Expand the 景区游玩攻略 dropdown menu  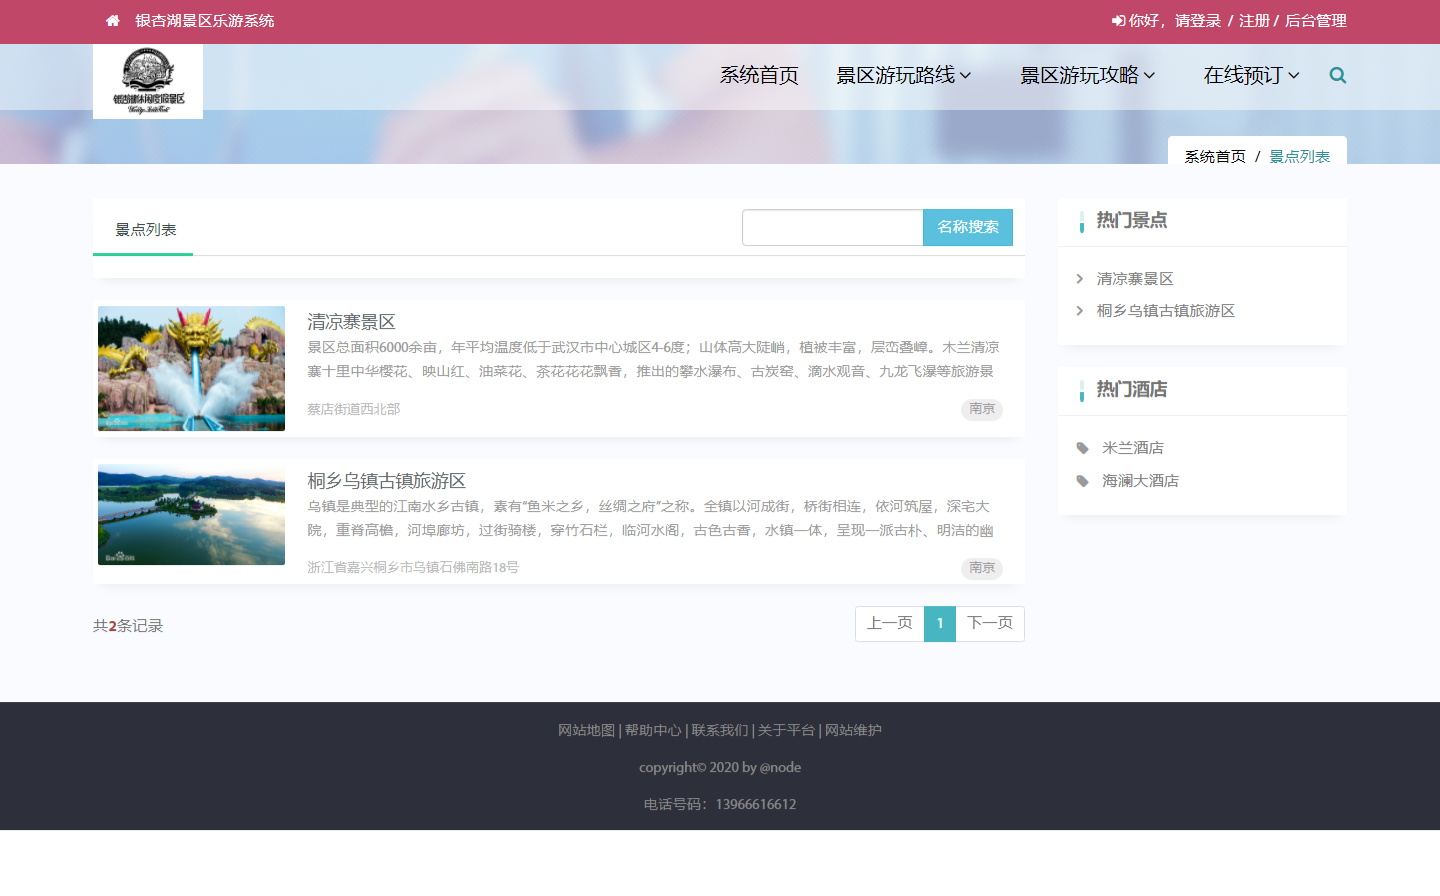[x=1087, y=76]
